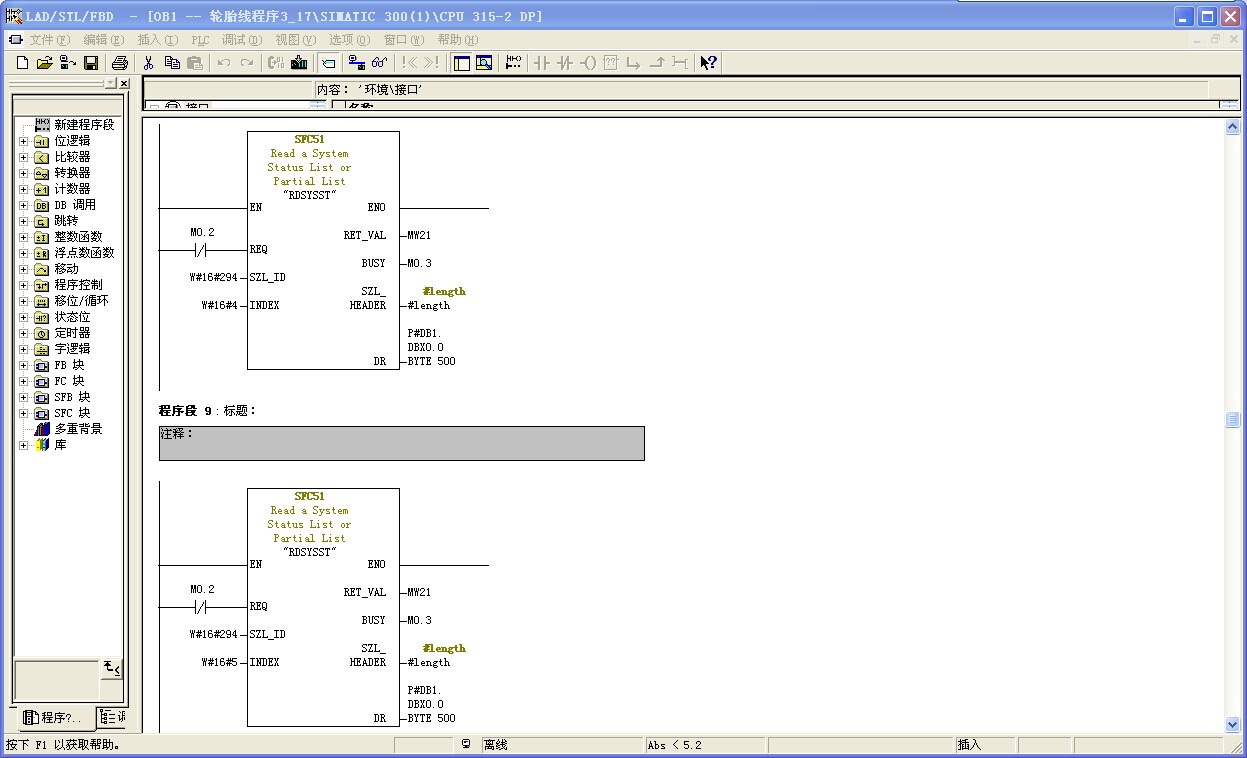Expand the 计数器 tree node
The height and width of the screenshot is (758, 1247).
[x=23, y=189]
